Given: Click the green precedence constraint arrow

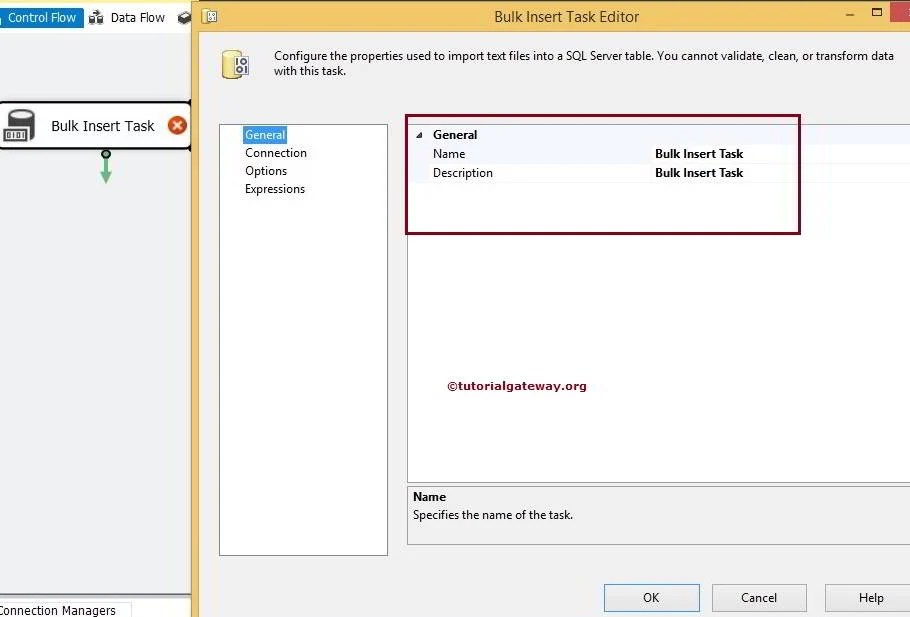Looking at the screenshot, I should 106,170.
